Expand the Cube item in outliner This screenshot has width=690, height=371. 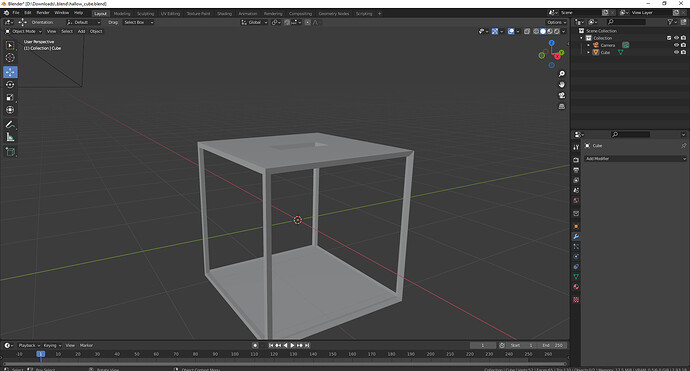pos(588,52)
